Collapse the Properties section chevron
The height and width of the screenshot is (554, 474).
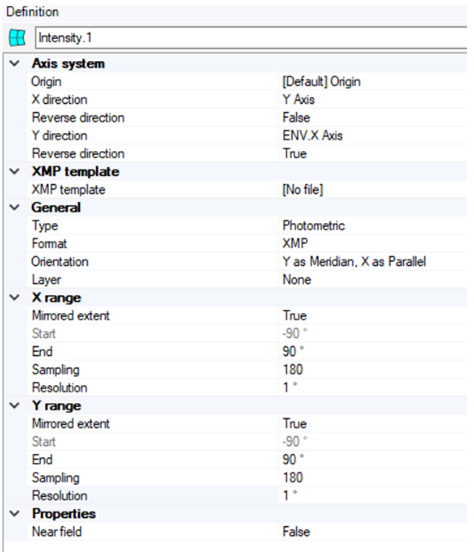[x=15, y=513]
